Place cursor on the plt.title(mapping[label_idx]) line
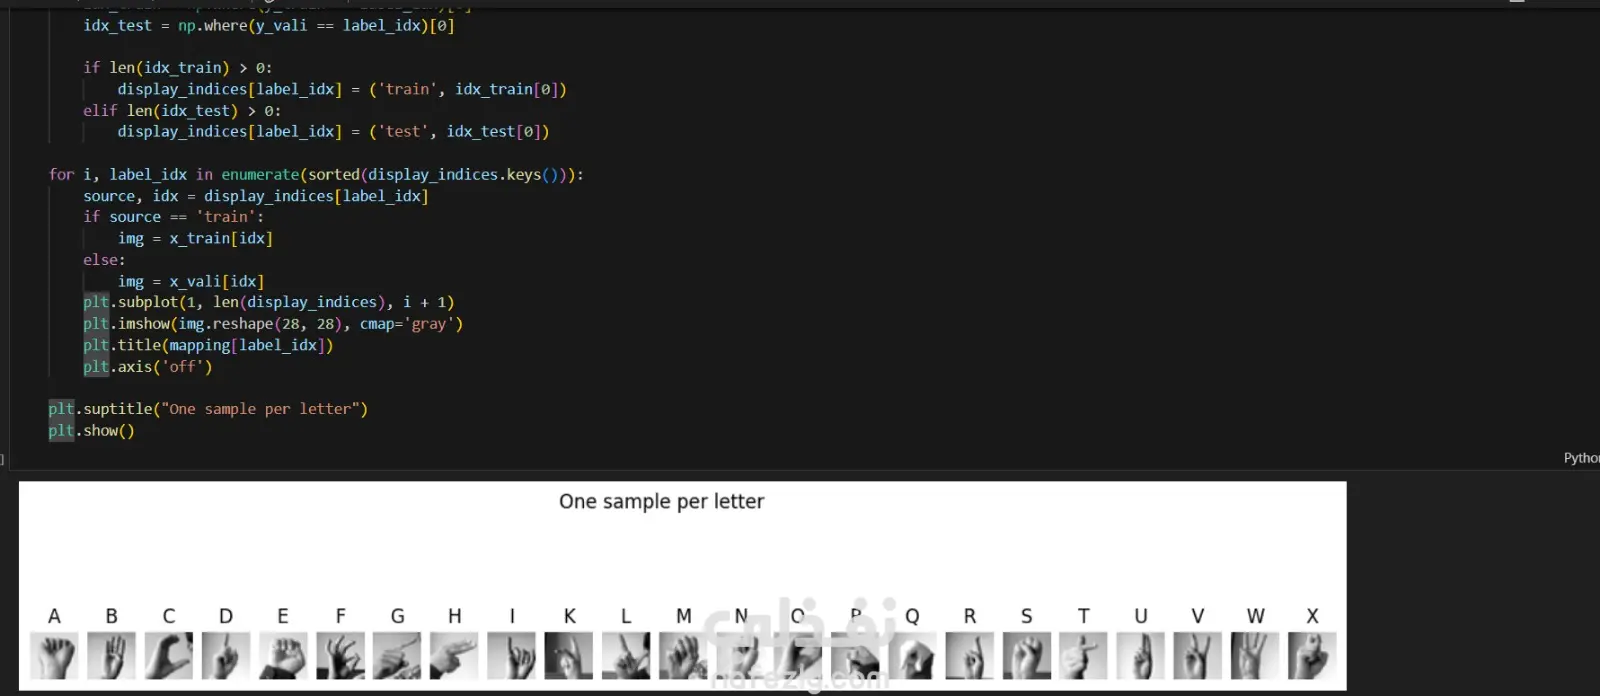 [208, 346]
